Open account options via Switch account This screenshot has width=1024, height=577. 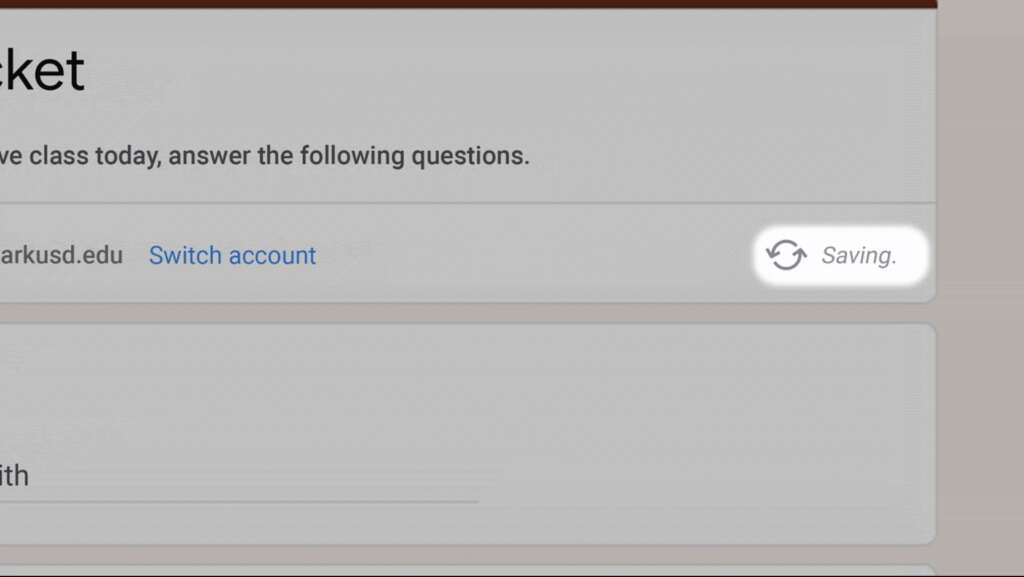(x=232, y=256)
